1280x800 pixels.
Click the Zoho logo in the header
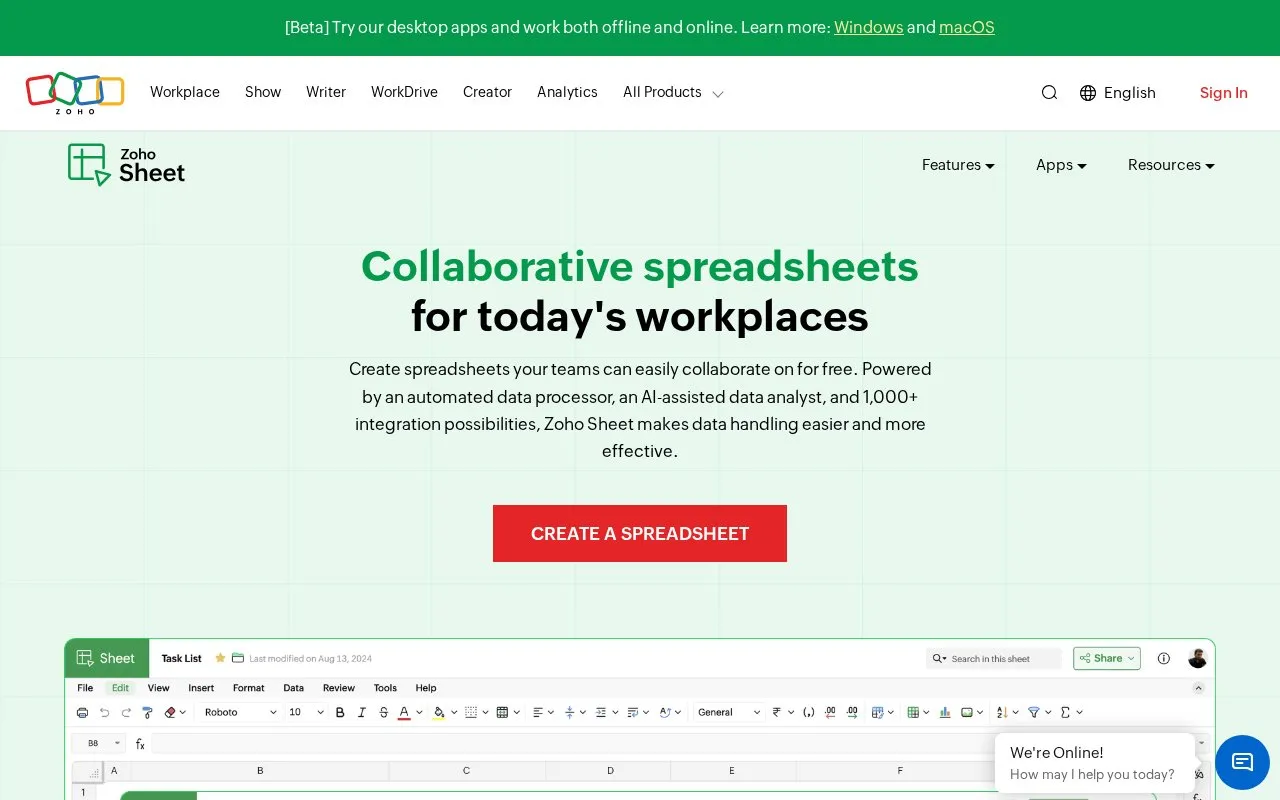coord(75,93)
